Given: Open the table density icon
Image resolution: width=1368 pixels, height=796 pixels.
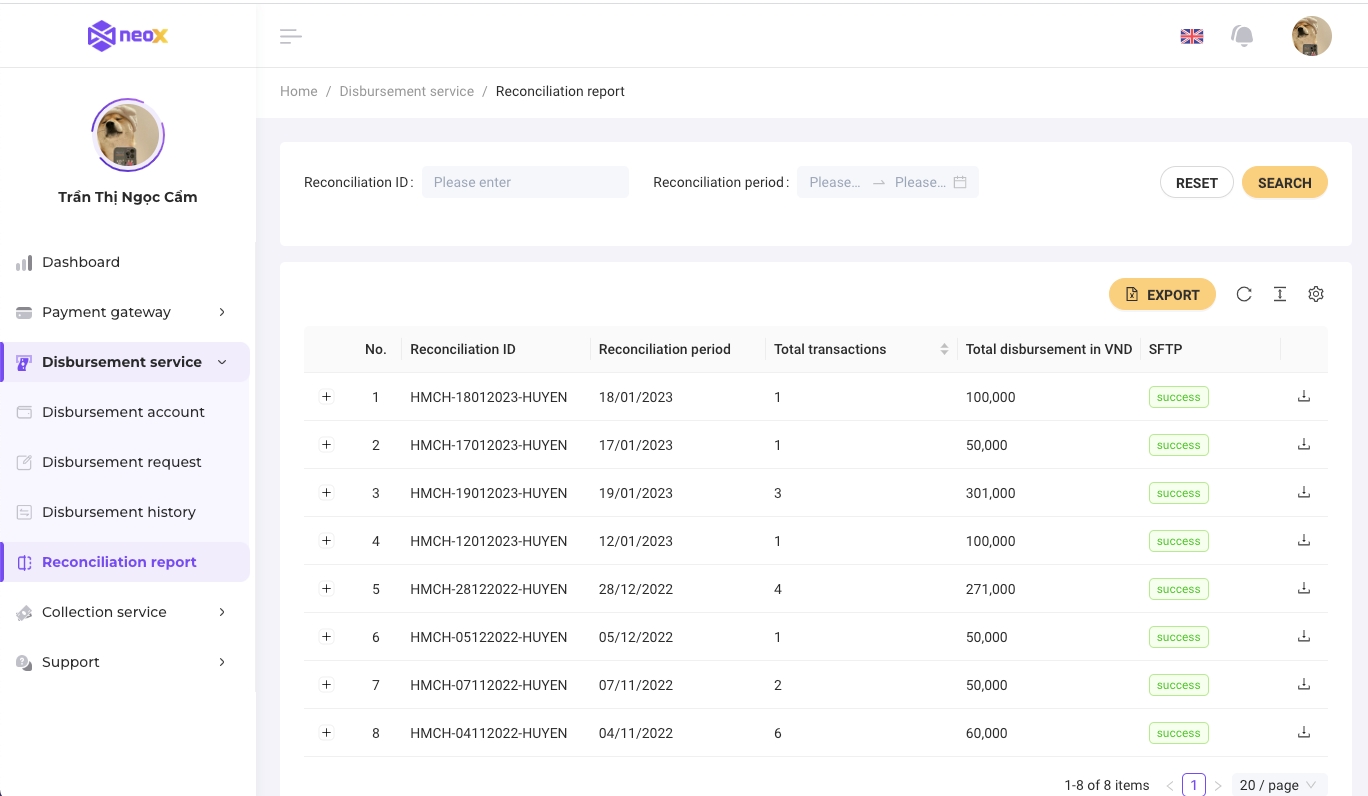Looking at the screenshot, I should [x=1279, y=294].
